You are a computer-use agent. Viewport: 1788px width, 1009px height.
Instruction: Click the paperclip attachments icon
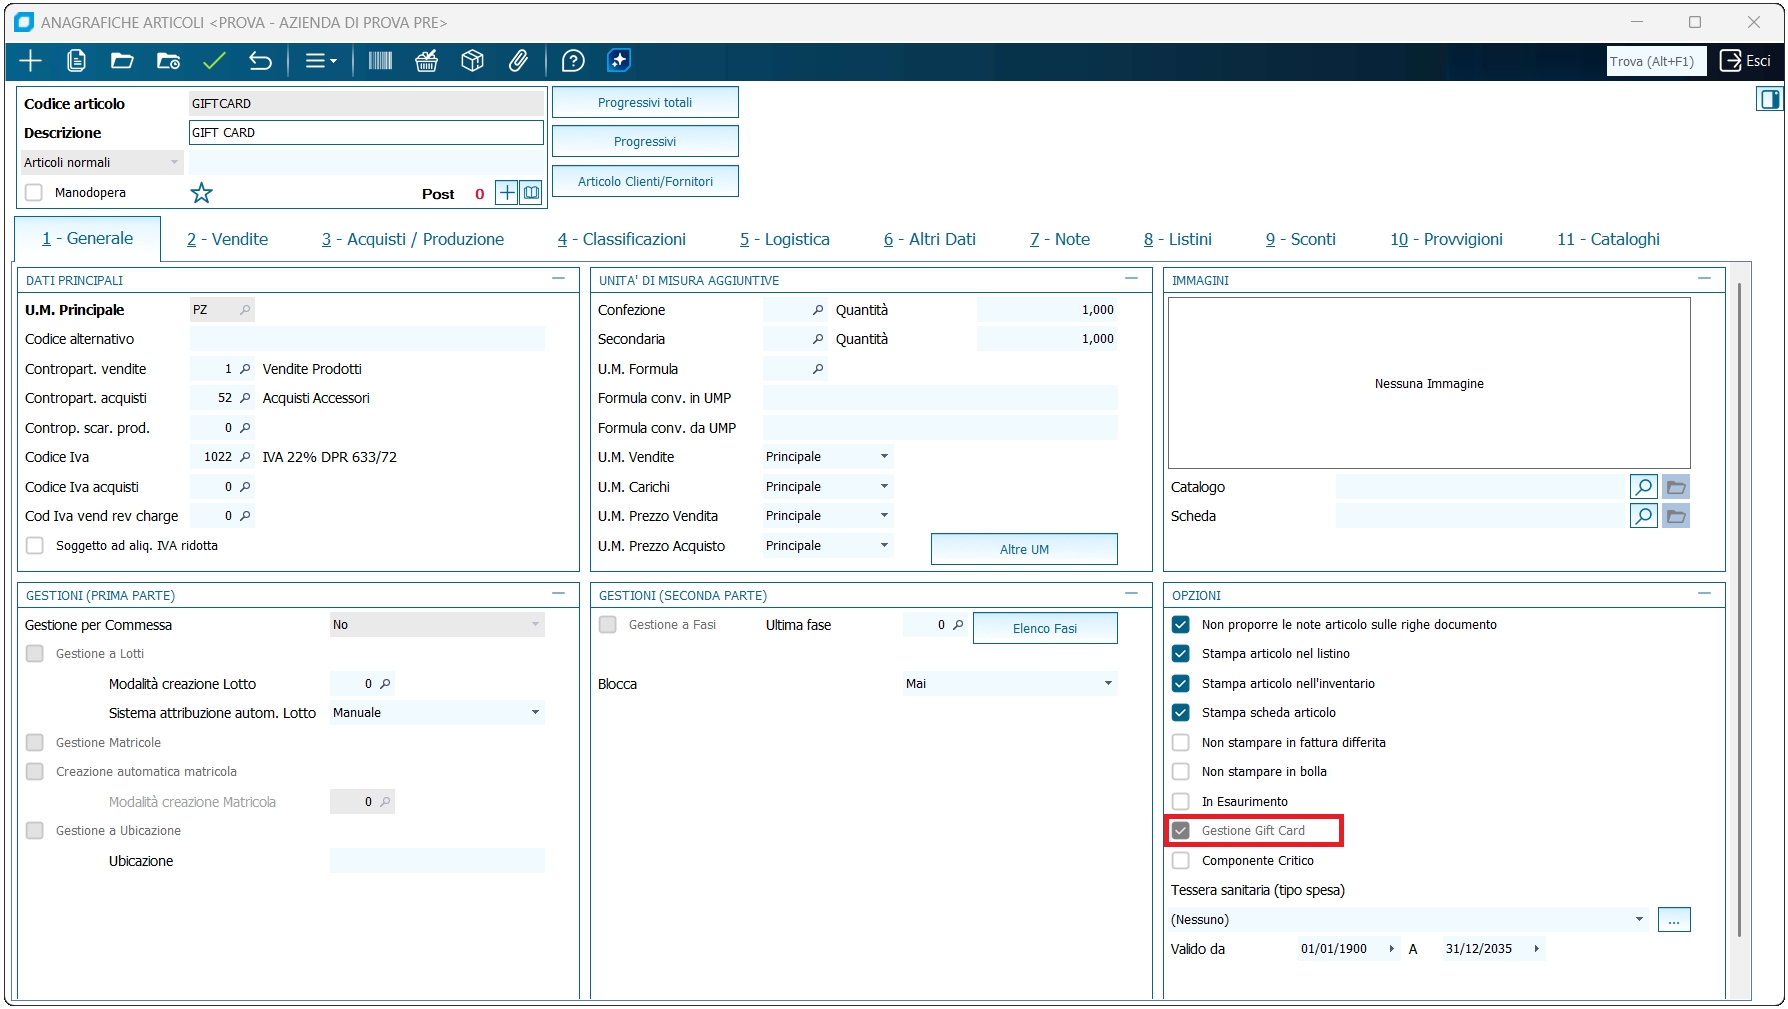518,61
